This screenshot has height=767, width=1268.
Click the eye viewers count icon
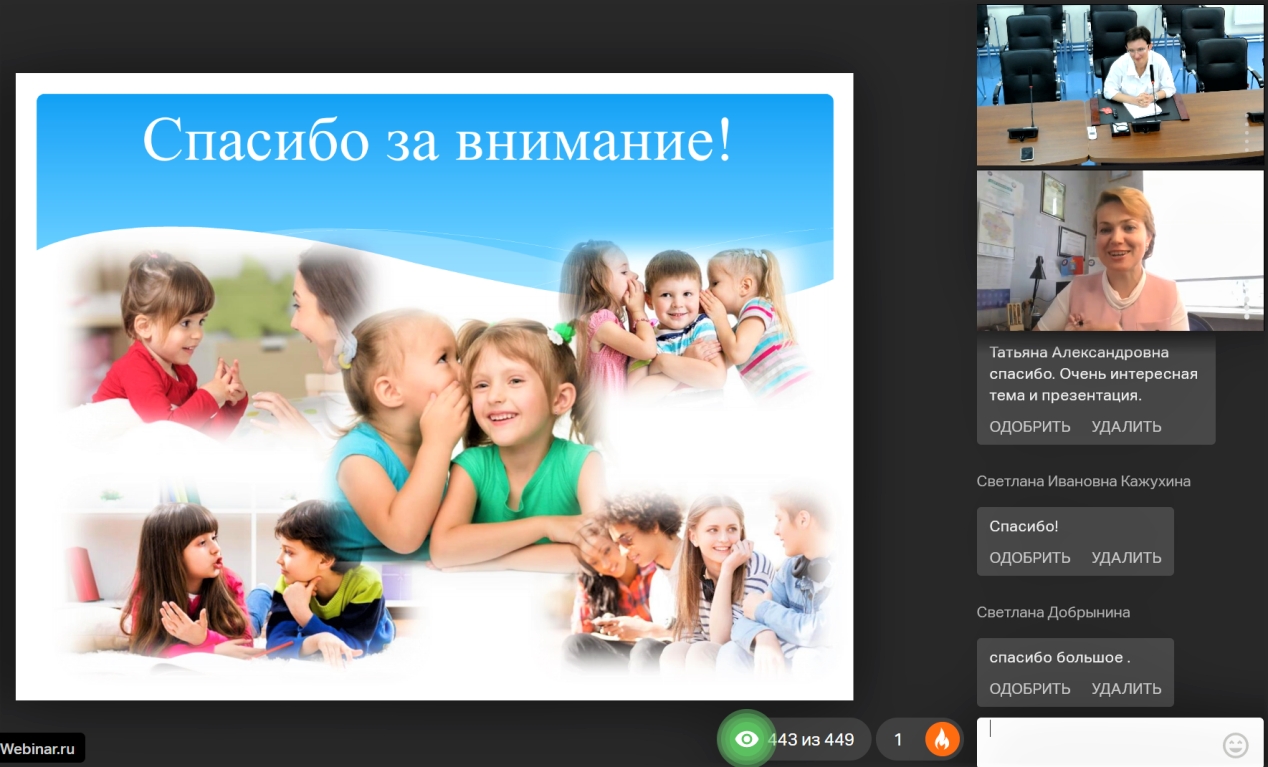click(x=746, y=740)
